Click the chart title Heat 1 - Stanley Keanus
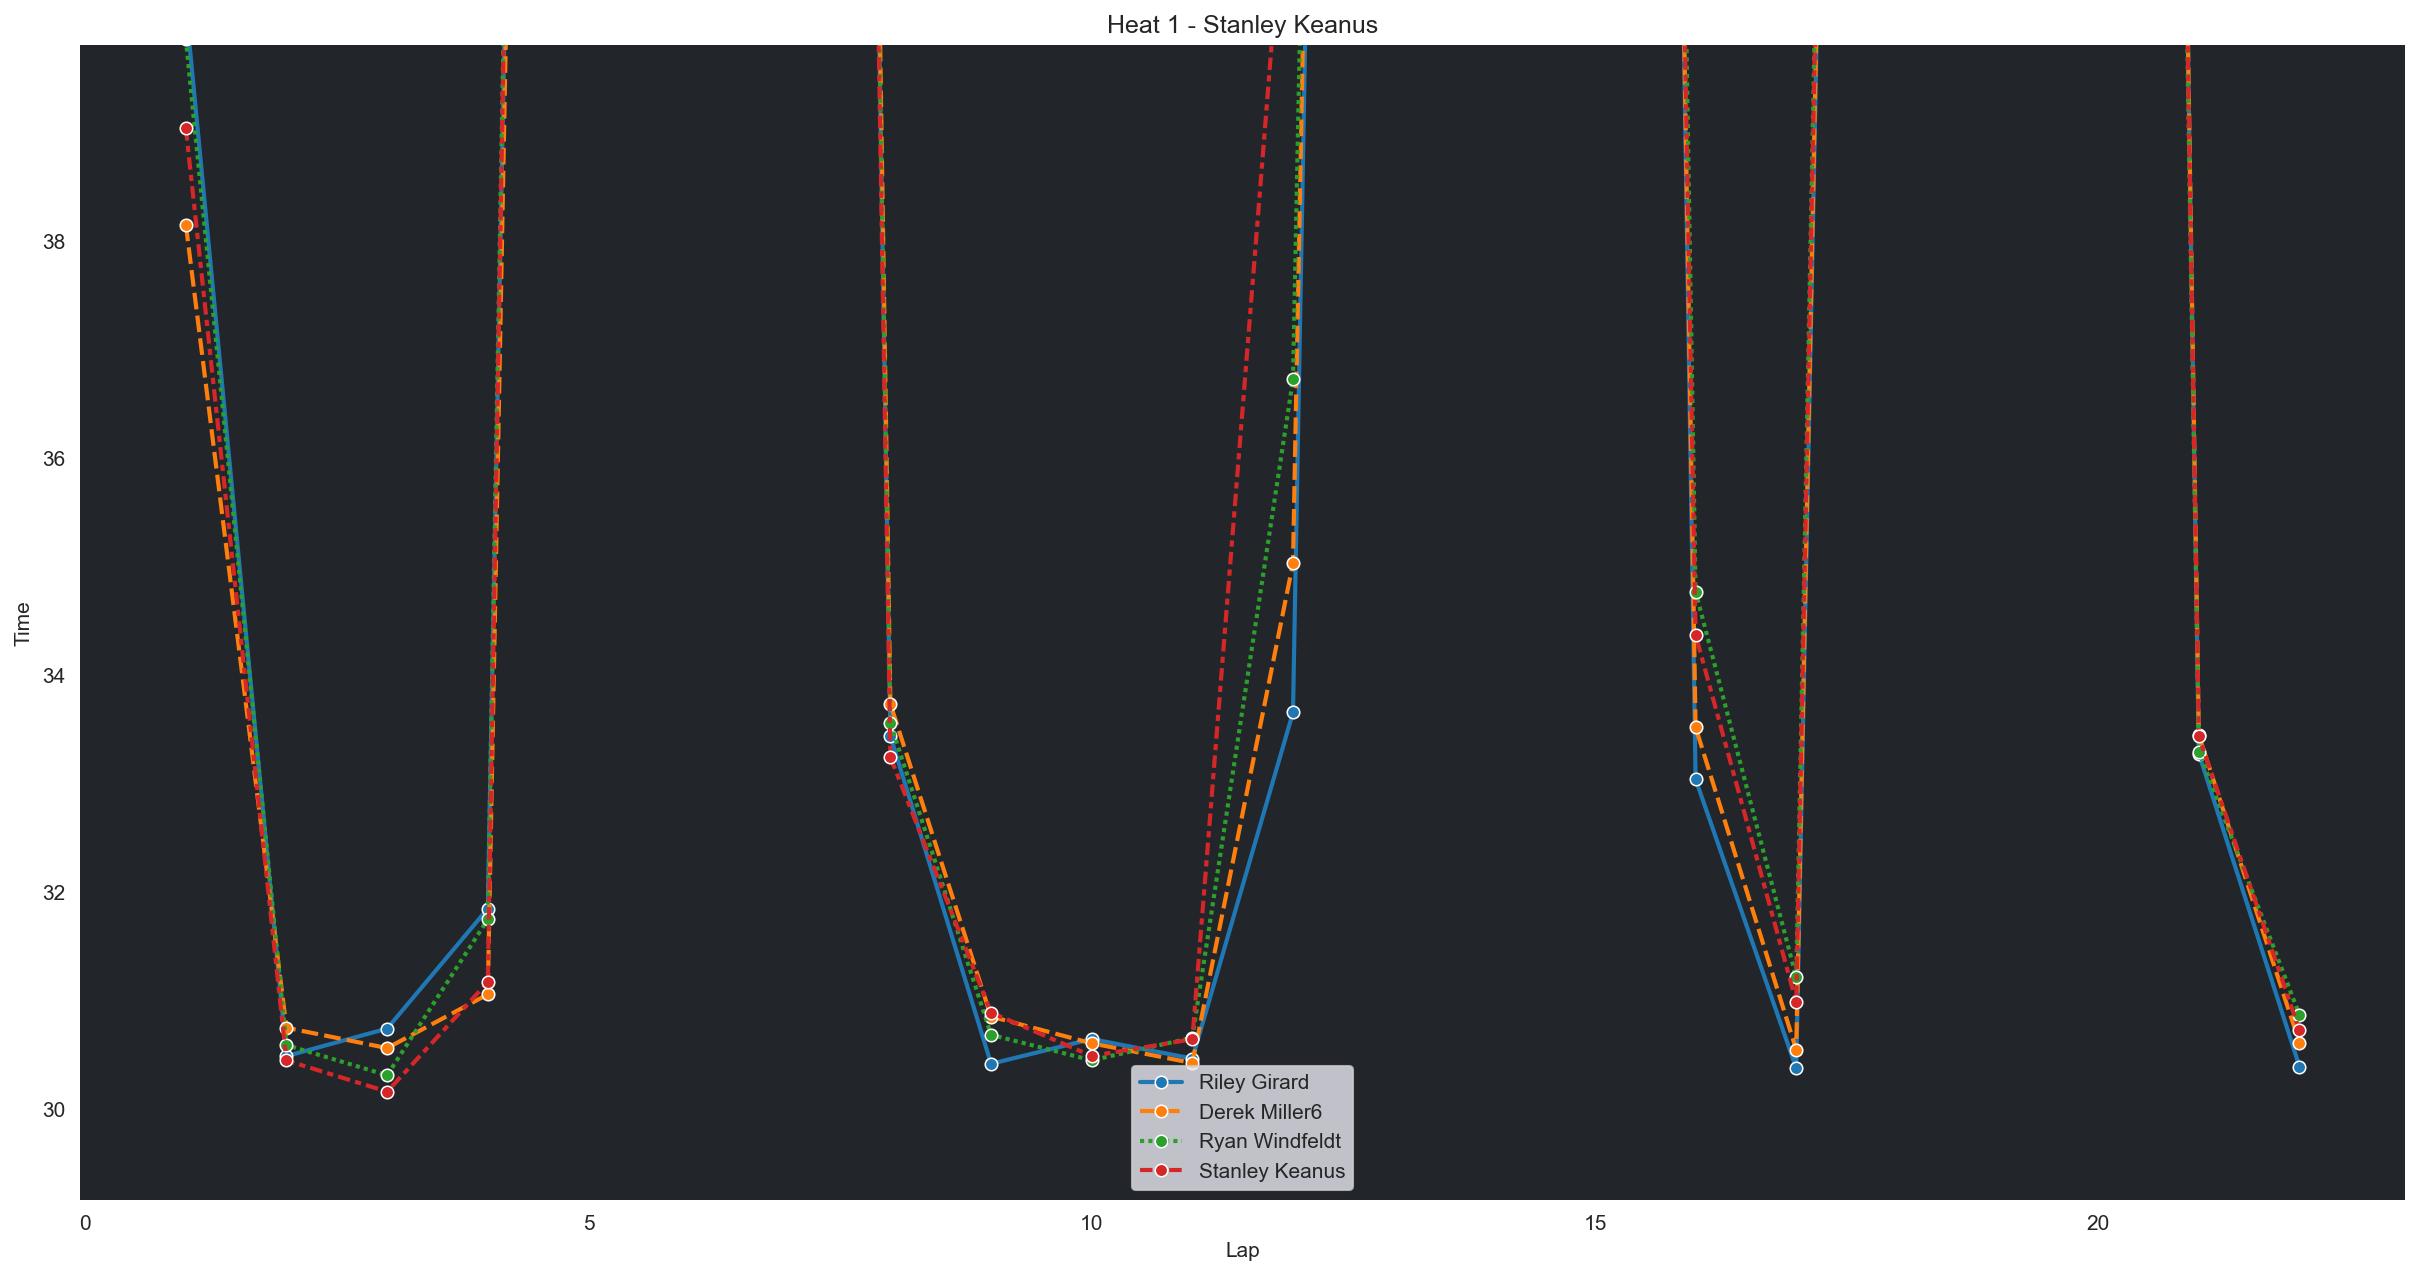Viewport: 2420px width, 1276px height. point(1242,25)
